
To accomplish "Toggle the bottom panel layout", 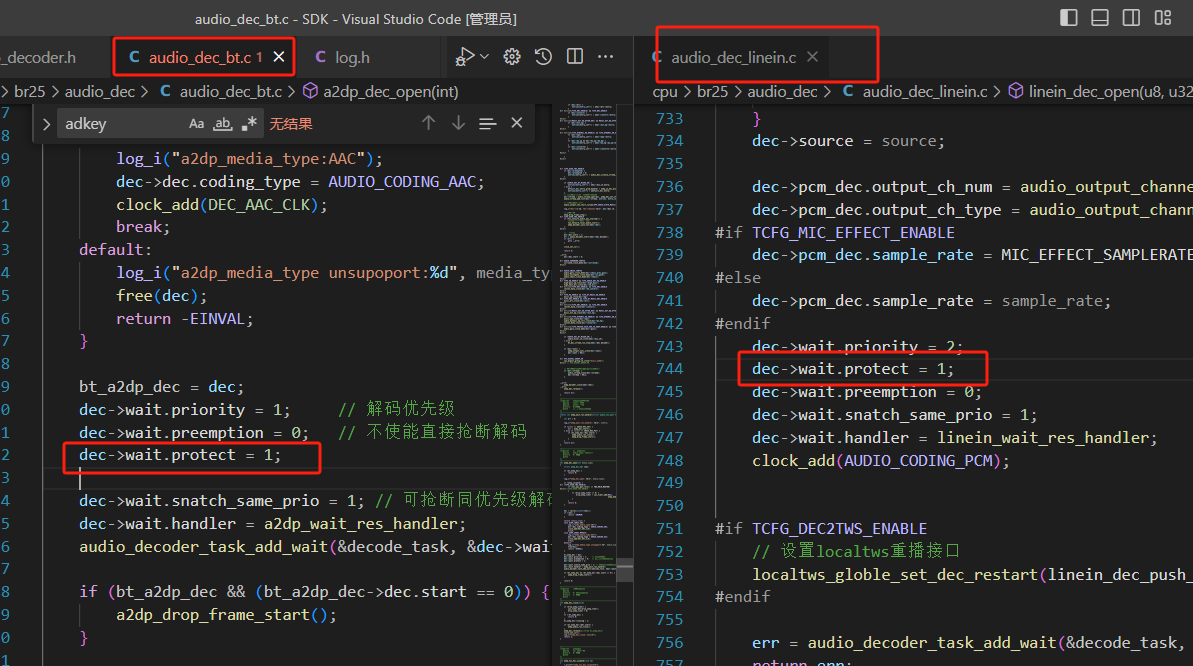I will pyautogui.click(x=1100, y=18).
